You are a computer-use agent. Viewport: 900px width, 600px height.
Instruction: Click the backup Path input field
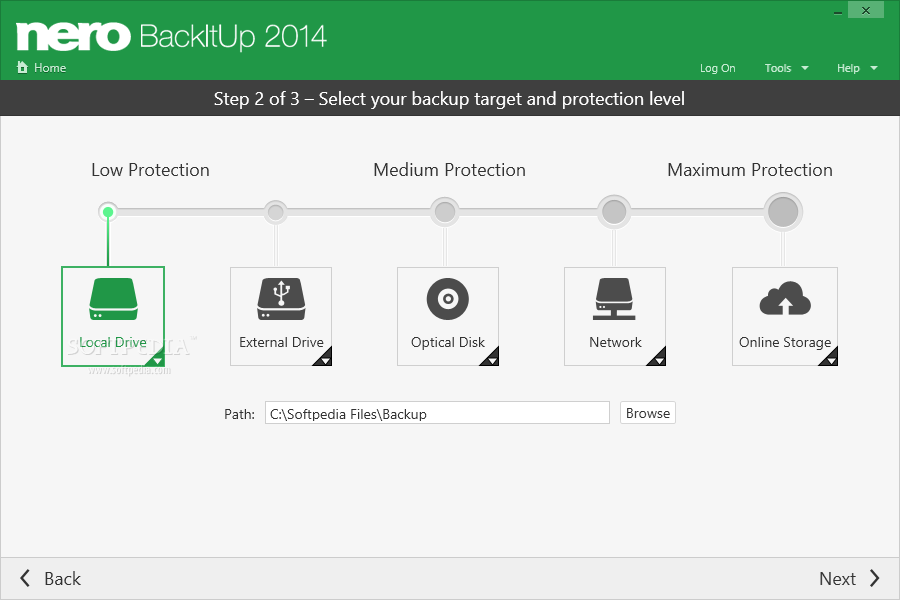[x=437, y=413]
